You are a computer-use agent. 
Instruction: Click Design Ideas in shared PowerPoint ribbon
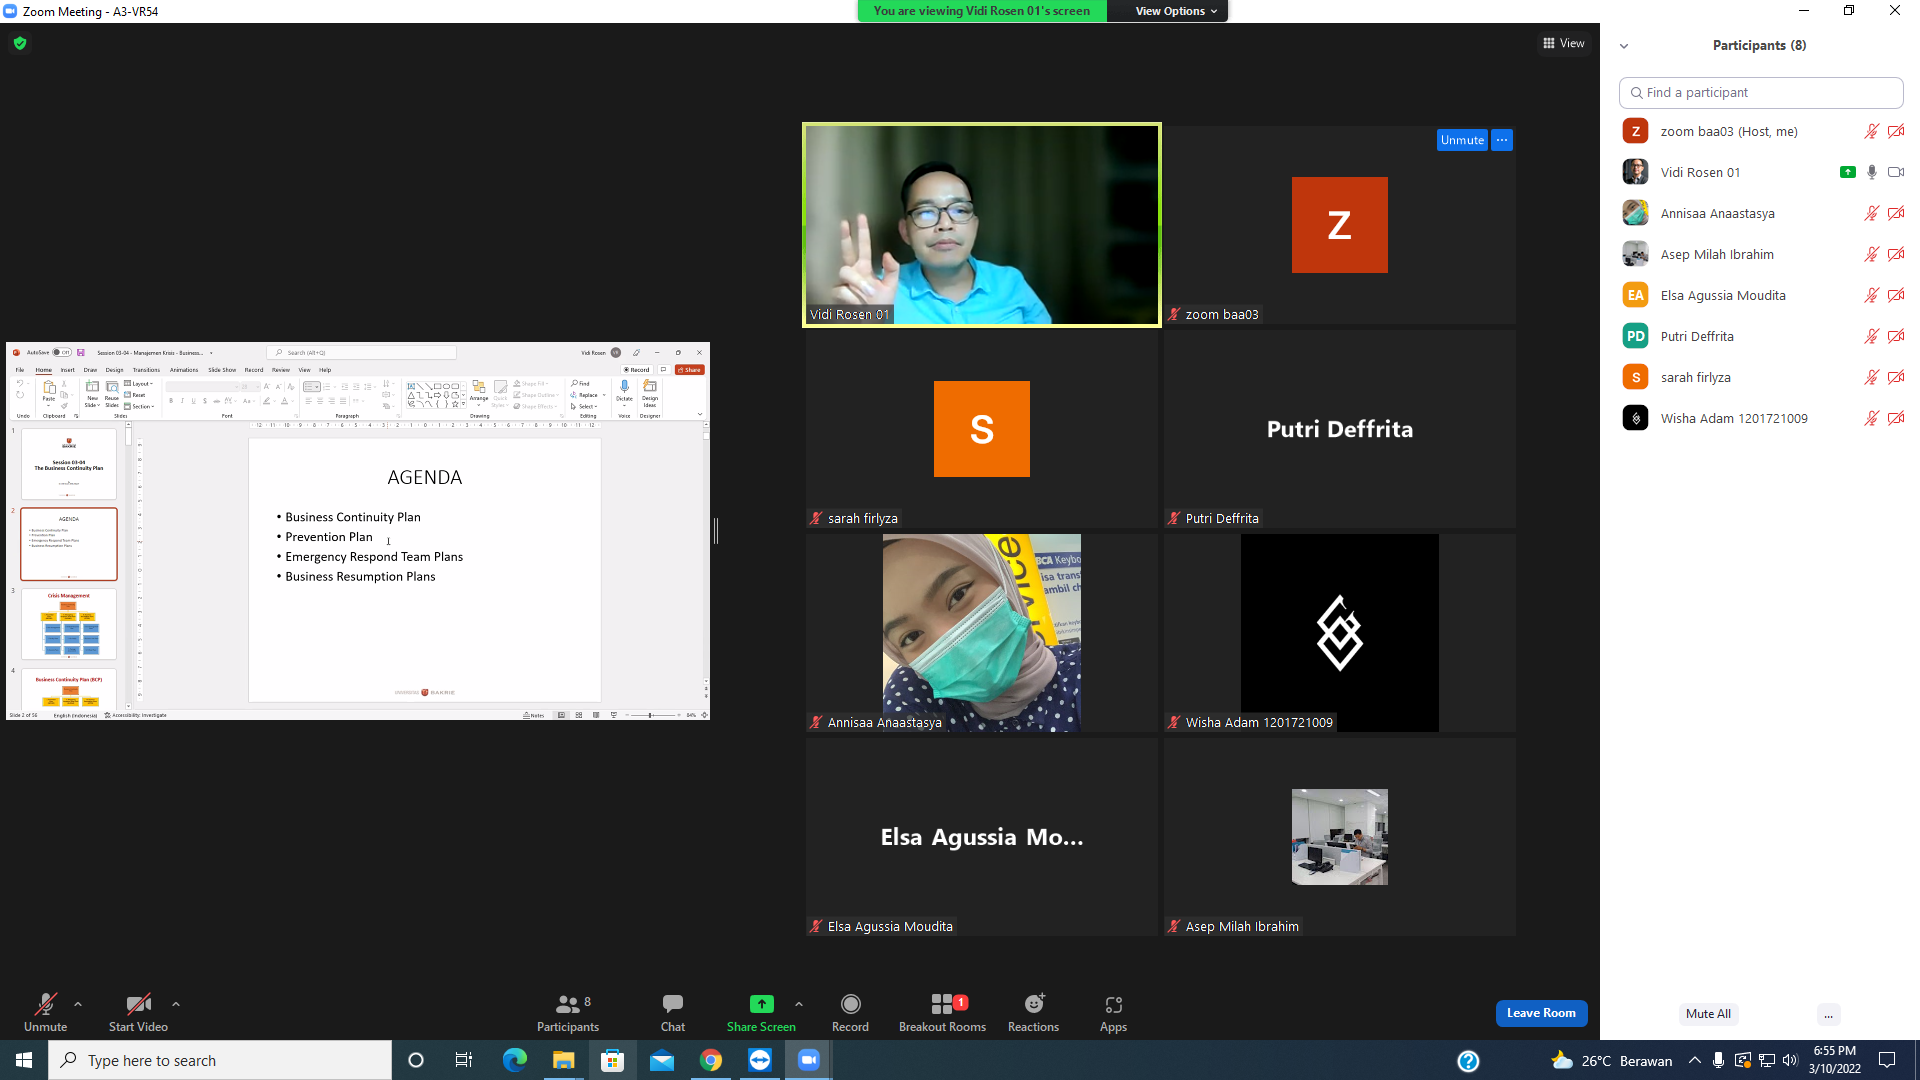[650, 392]
